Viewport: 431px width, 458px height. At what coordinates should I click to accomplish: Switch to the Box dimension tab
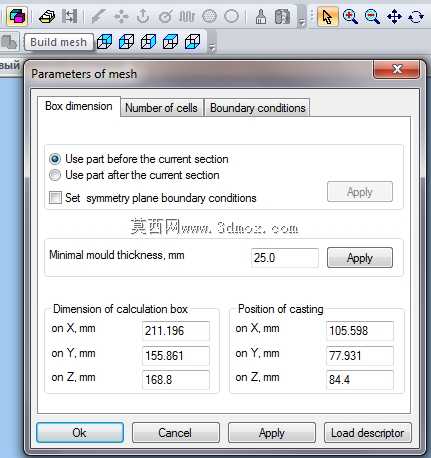coord(79,106)
